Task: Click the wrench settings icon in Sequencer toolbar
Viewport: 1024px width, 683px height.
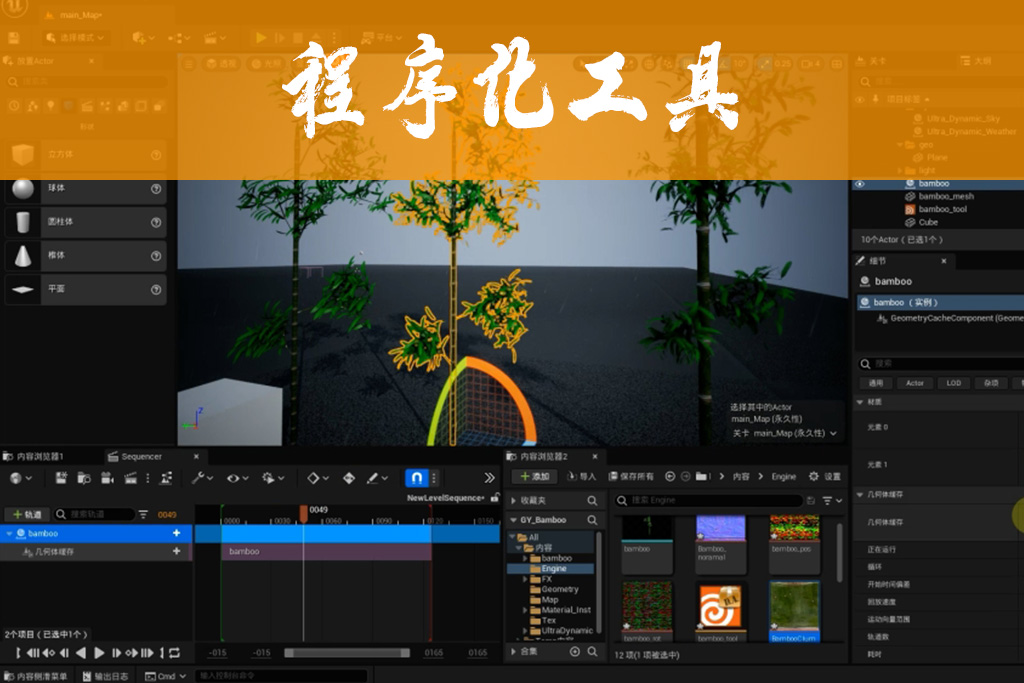Action: 199,480
